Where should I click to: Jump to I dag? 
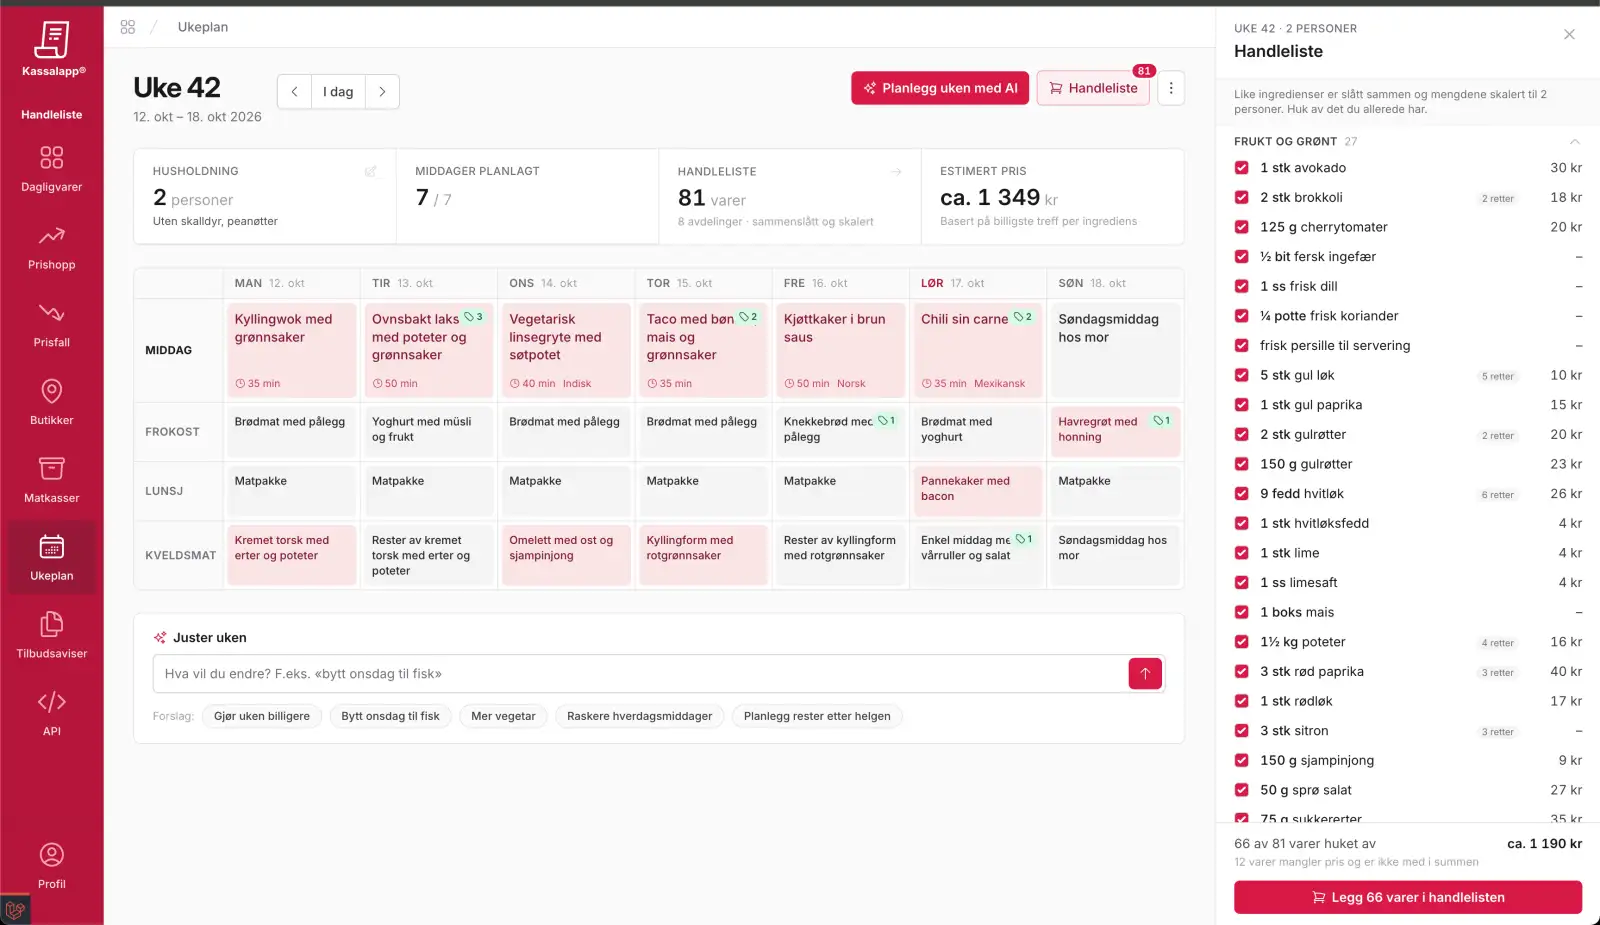(x=338, y=92)
